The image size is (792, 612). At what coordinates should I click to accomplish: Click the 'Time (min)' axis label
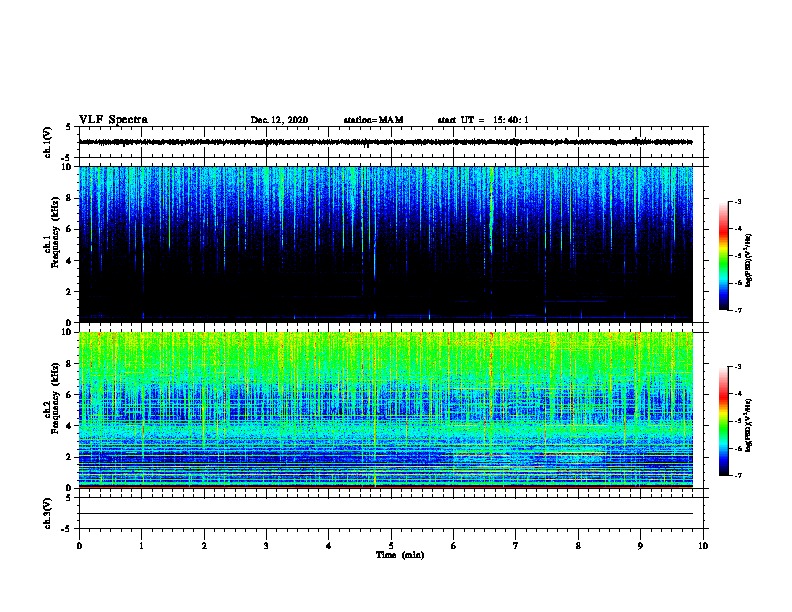400,555
